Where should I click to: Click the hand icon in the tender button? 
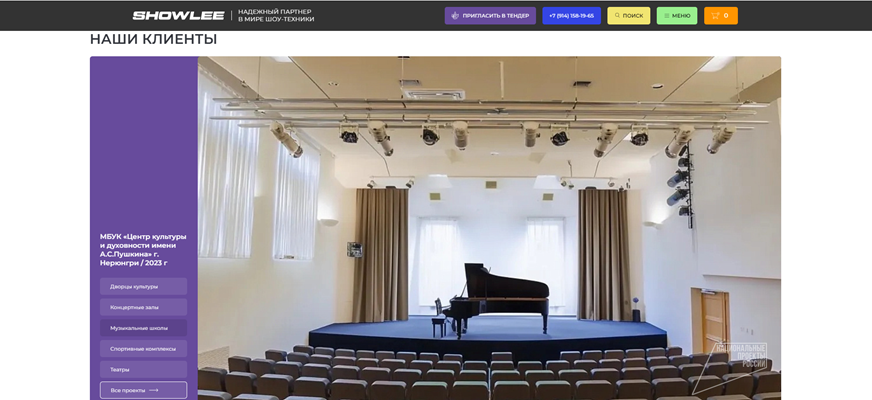[x=455, y=16]
